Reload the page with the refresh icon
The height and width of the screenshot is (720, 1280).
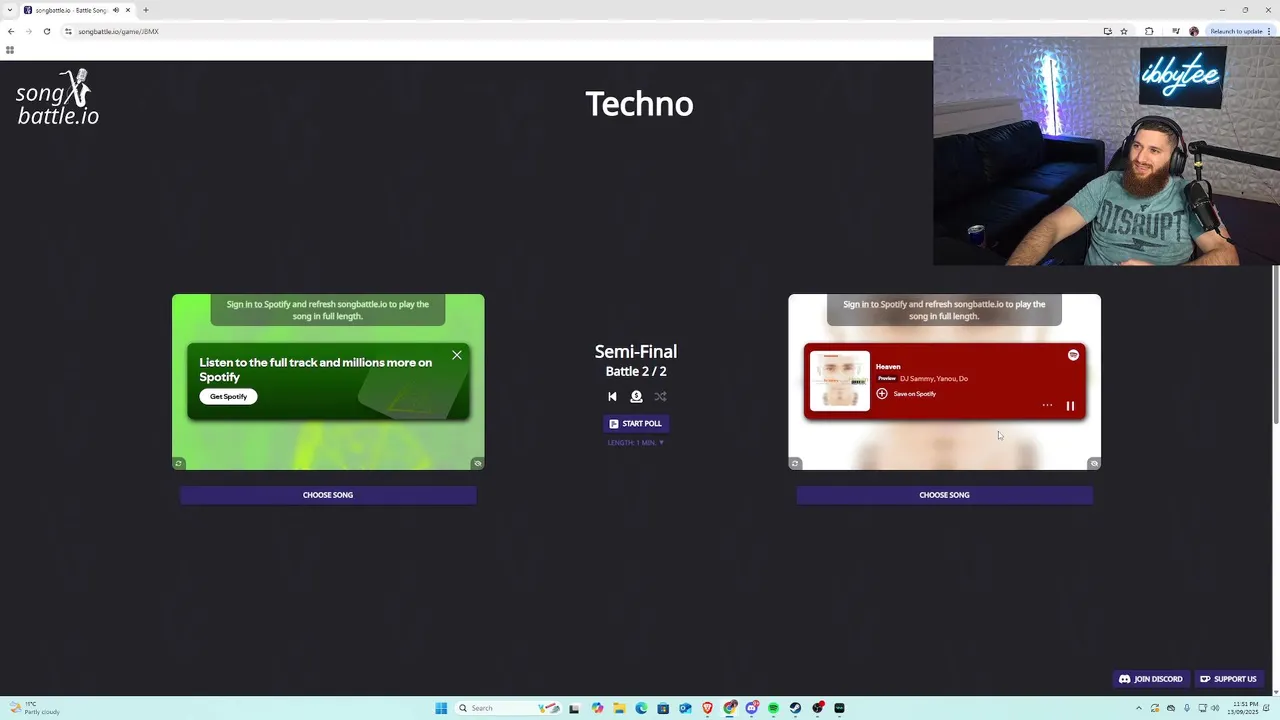pos(46,31)
